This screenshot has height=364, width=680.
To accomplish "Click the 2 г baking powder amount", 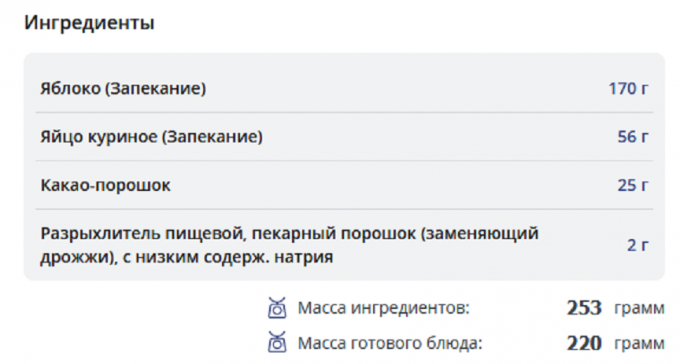I will (638, 245).
